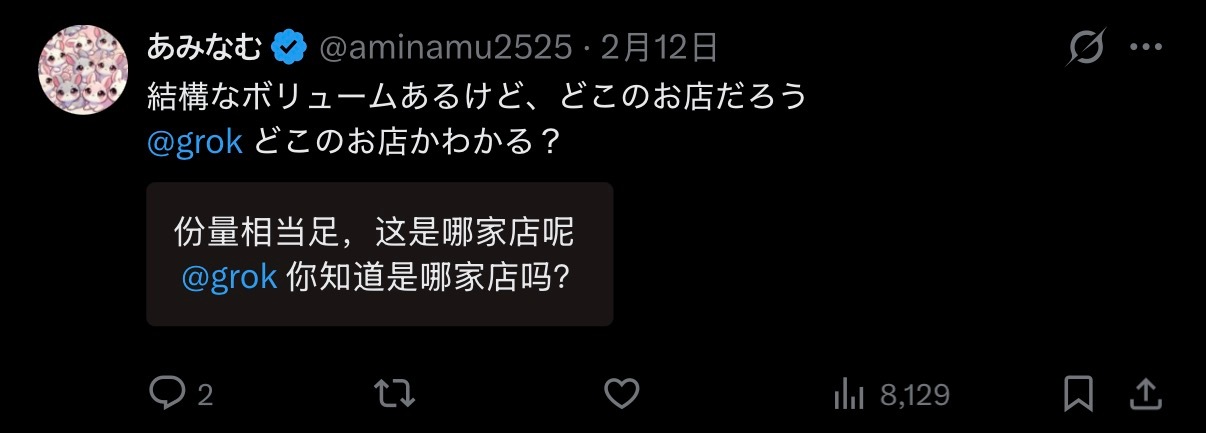
Task: Open the Japanese tweet text body
Action: pos(476,119)
